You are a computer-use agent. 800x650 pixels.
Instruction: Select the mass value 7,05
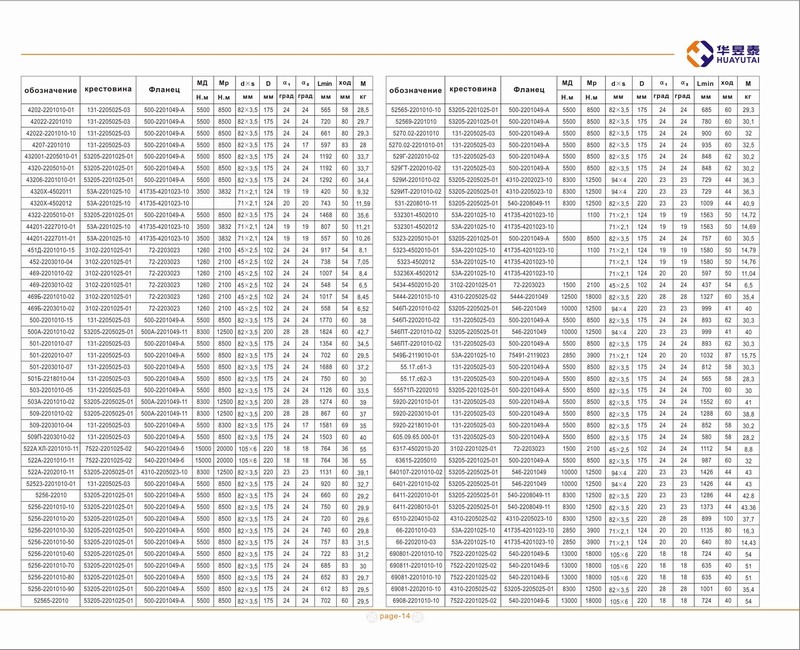click(363, 262)
